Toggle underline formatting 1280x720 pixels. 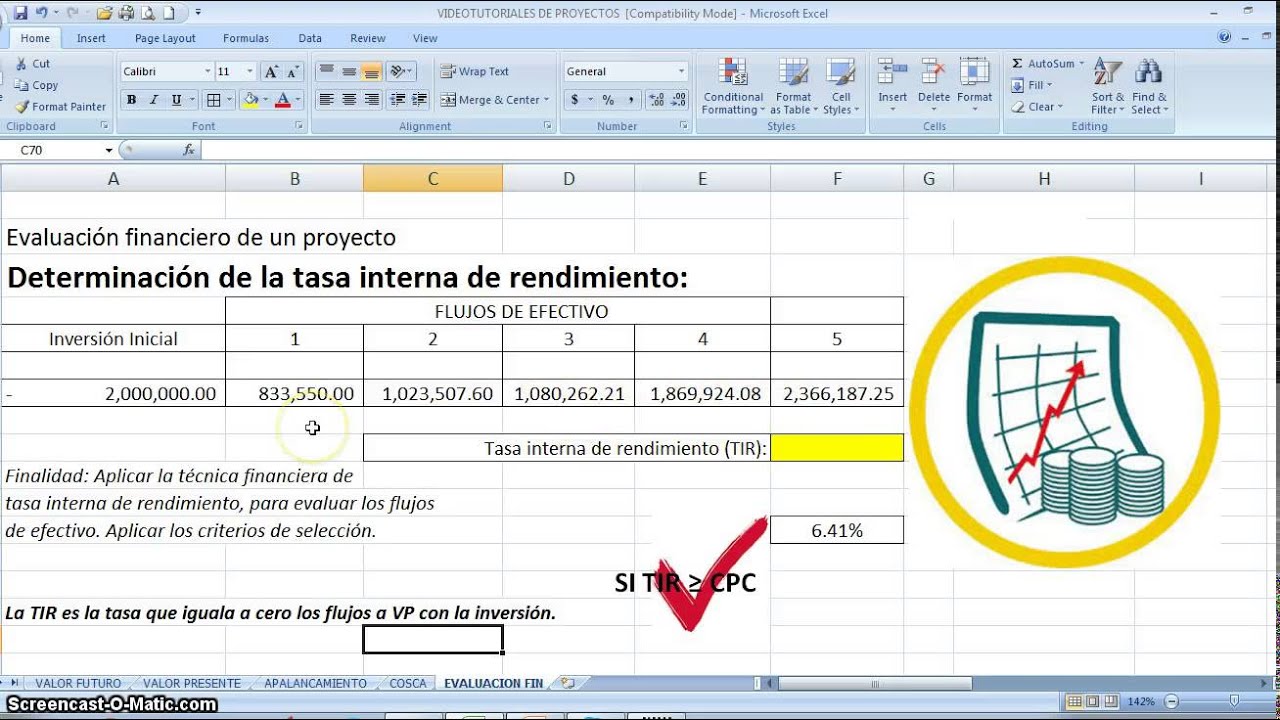coord(177,100)
